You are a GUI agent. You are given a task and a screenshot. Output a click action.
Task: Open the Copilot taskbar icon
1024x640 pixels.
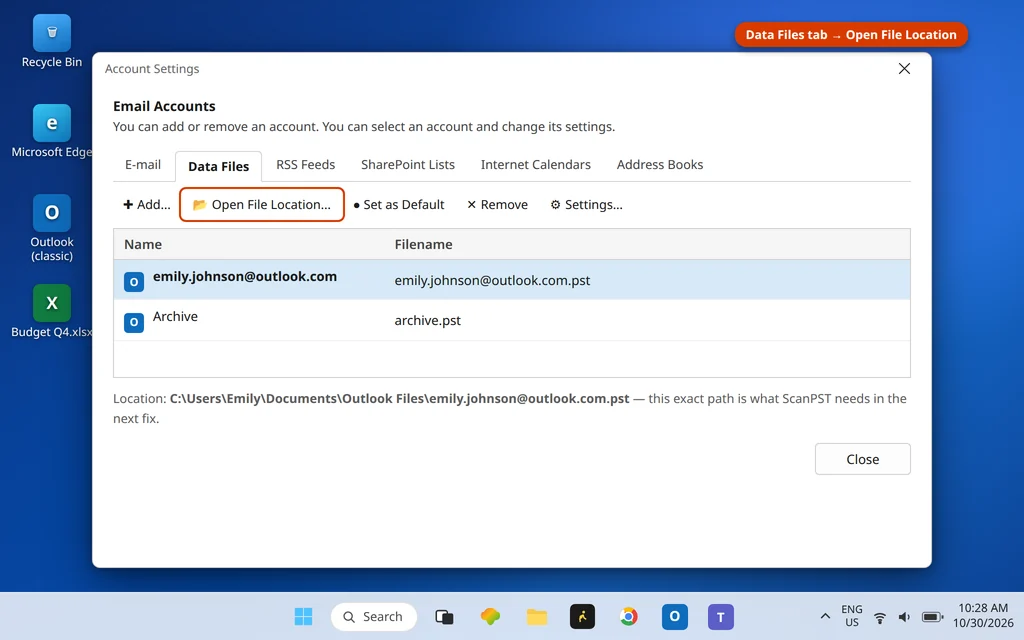(x=490, y=616)
